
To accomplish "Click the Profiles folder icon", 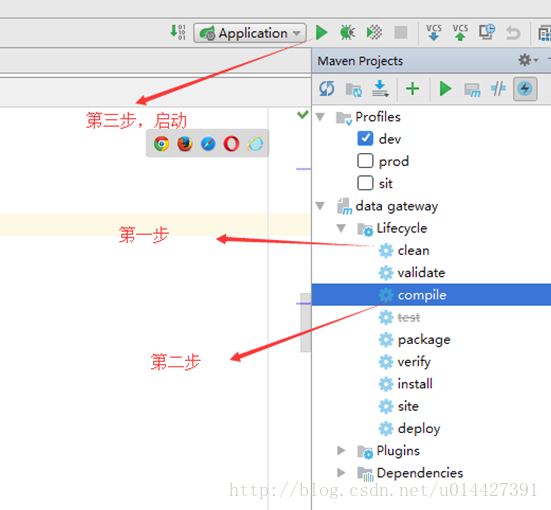I will pyautogui.click(x=344, y=118).
